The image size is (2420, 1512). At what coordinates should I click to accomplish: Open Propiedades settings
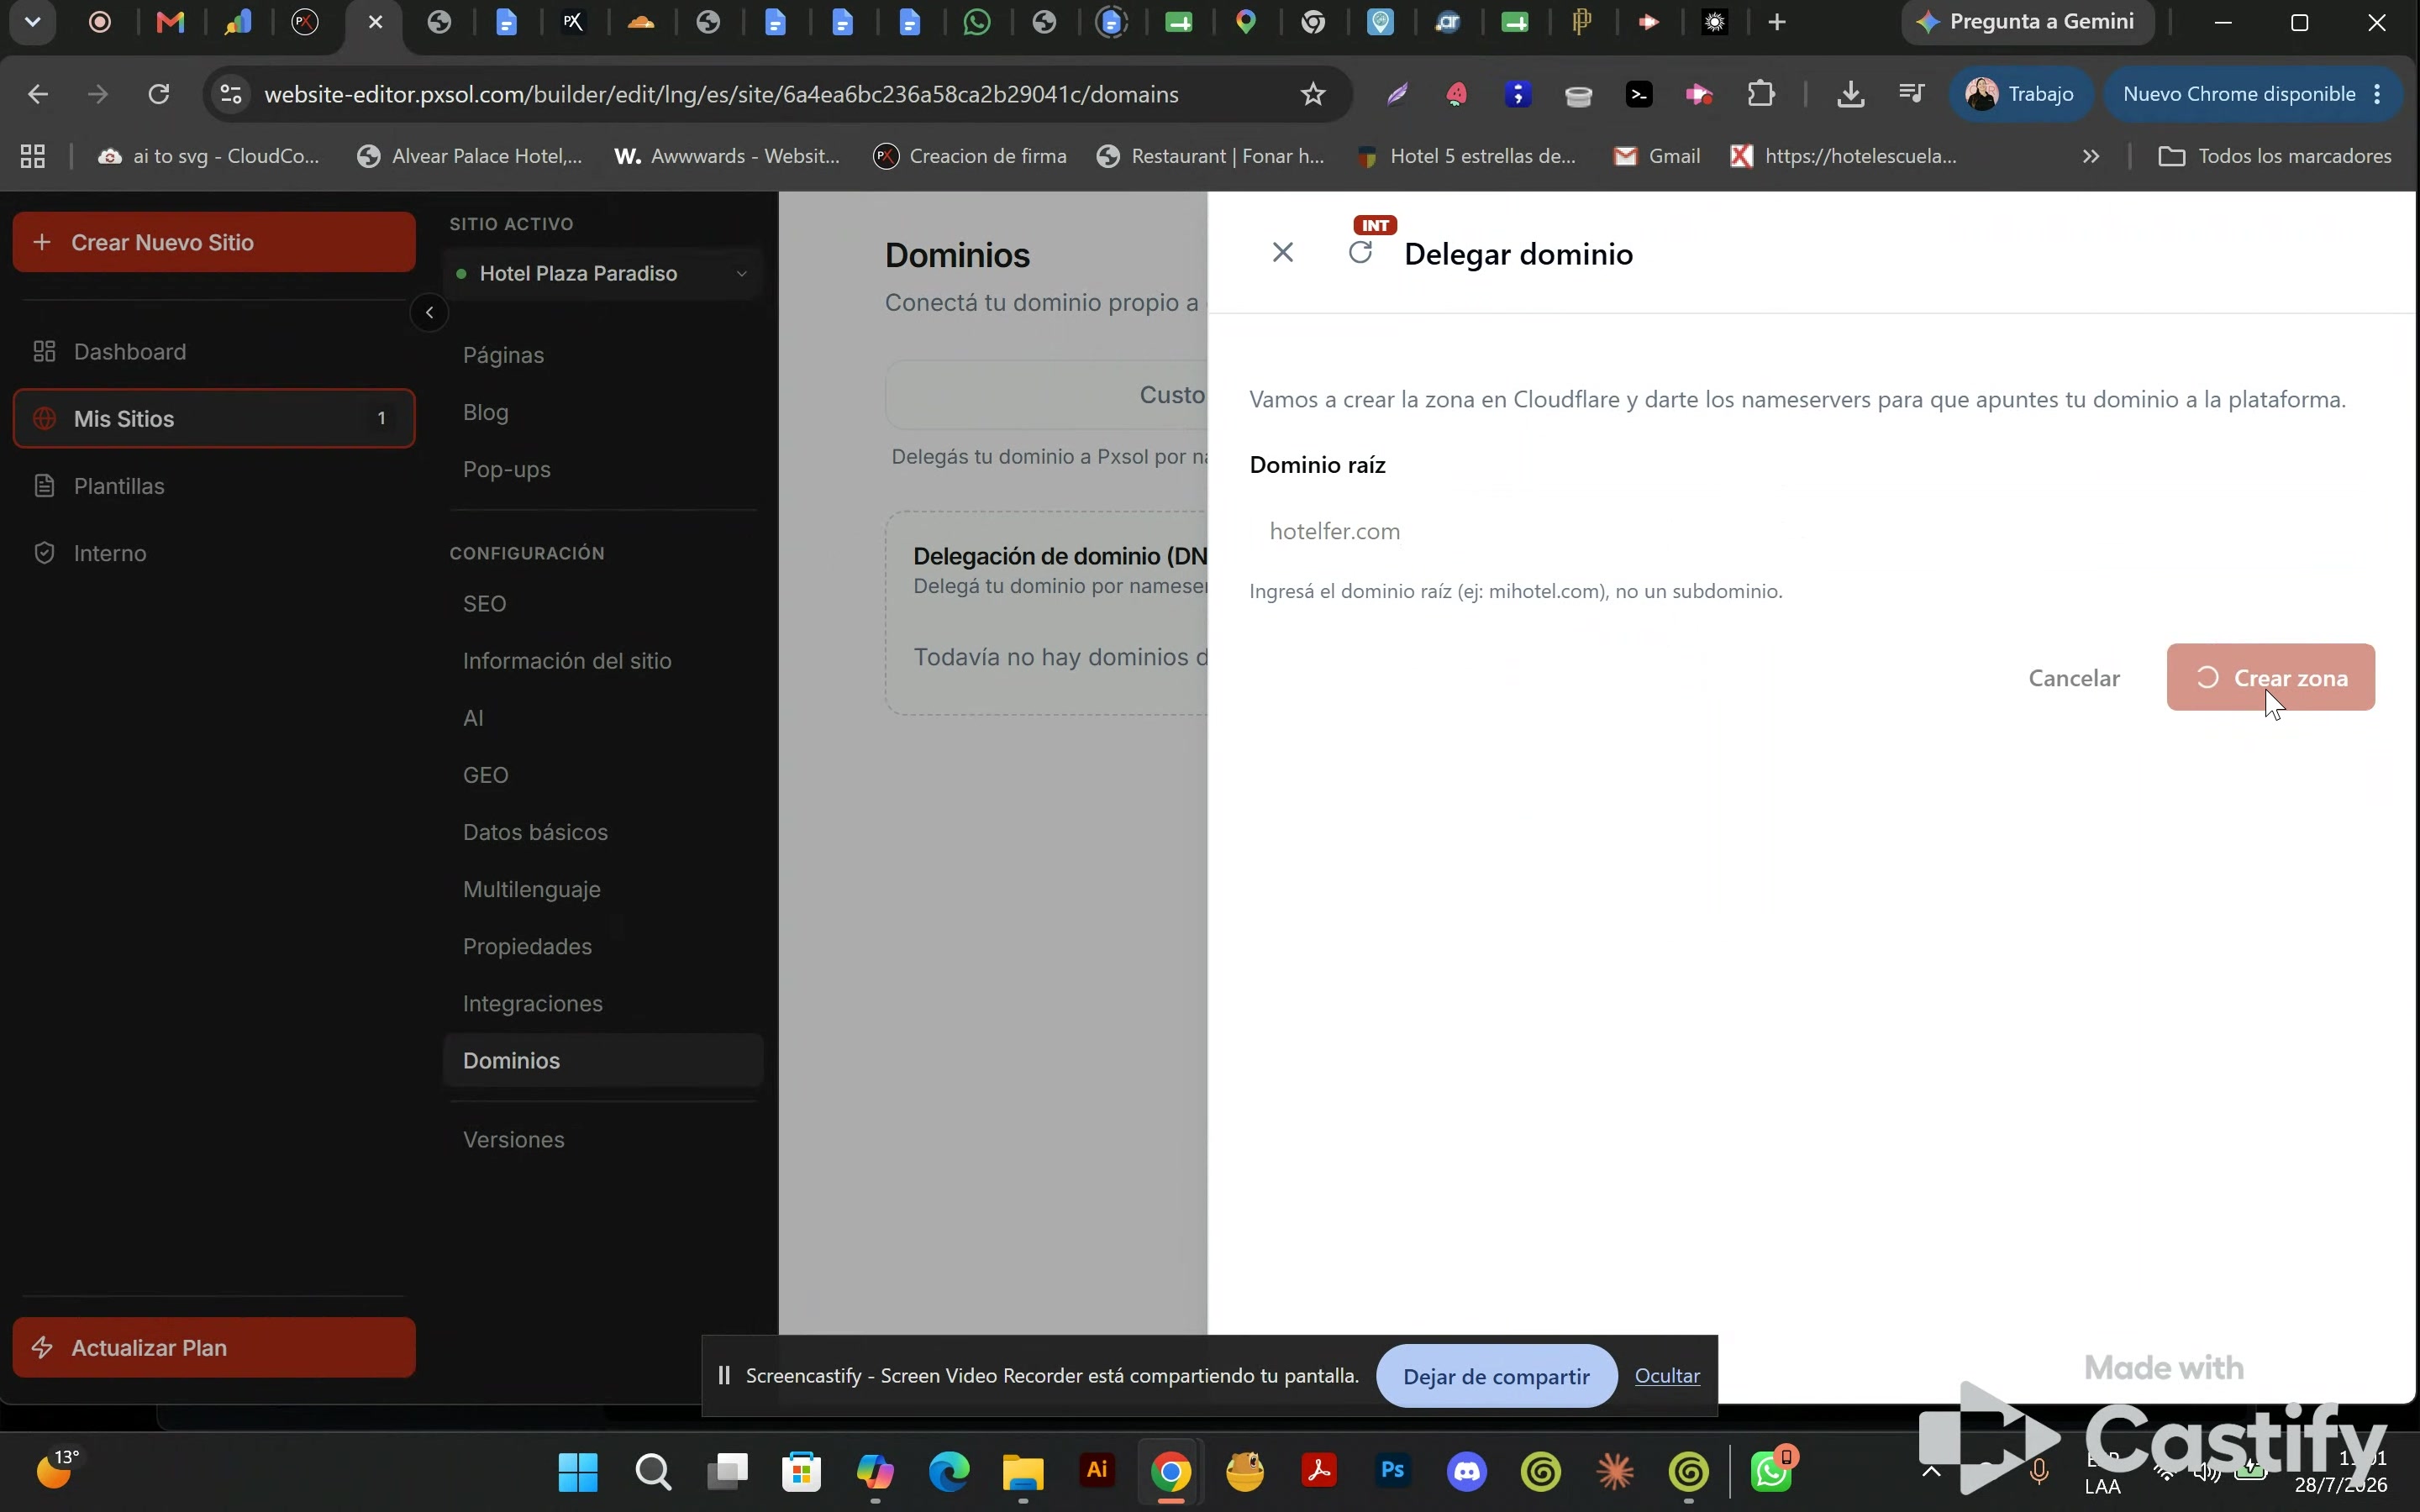[528, 946]
